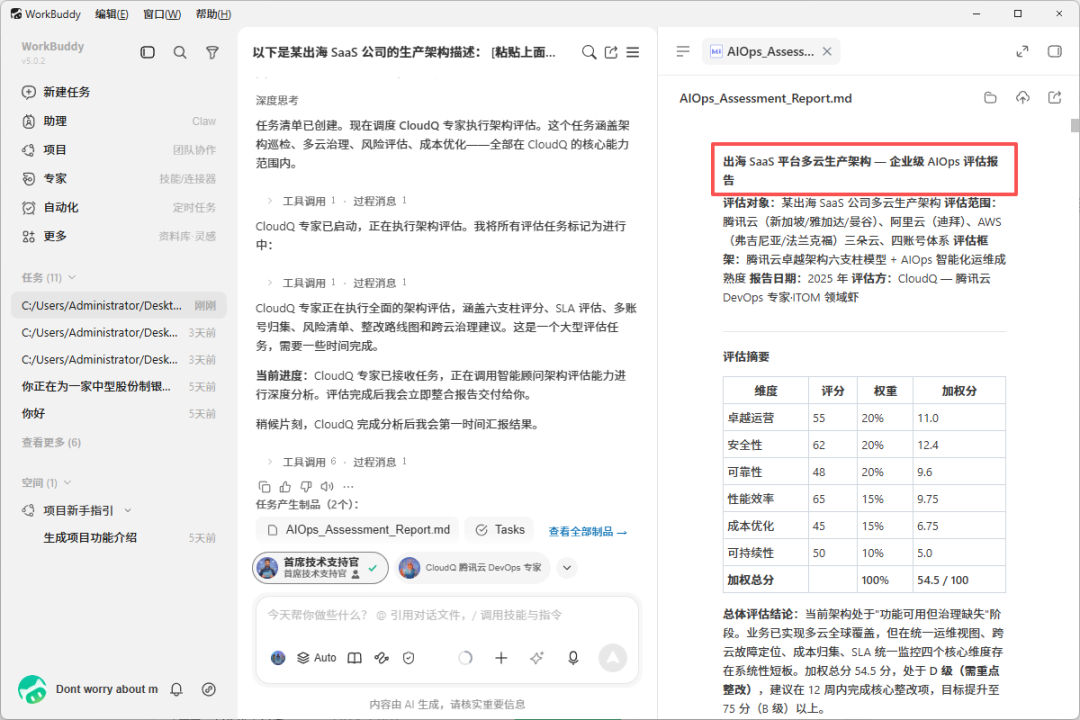Expand first 工具调用 1 details
1080x720 pixels.
pyautogui.click(x=302, y=200)
